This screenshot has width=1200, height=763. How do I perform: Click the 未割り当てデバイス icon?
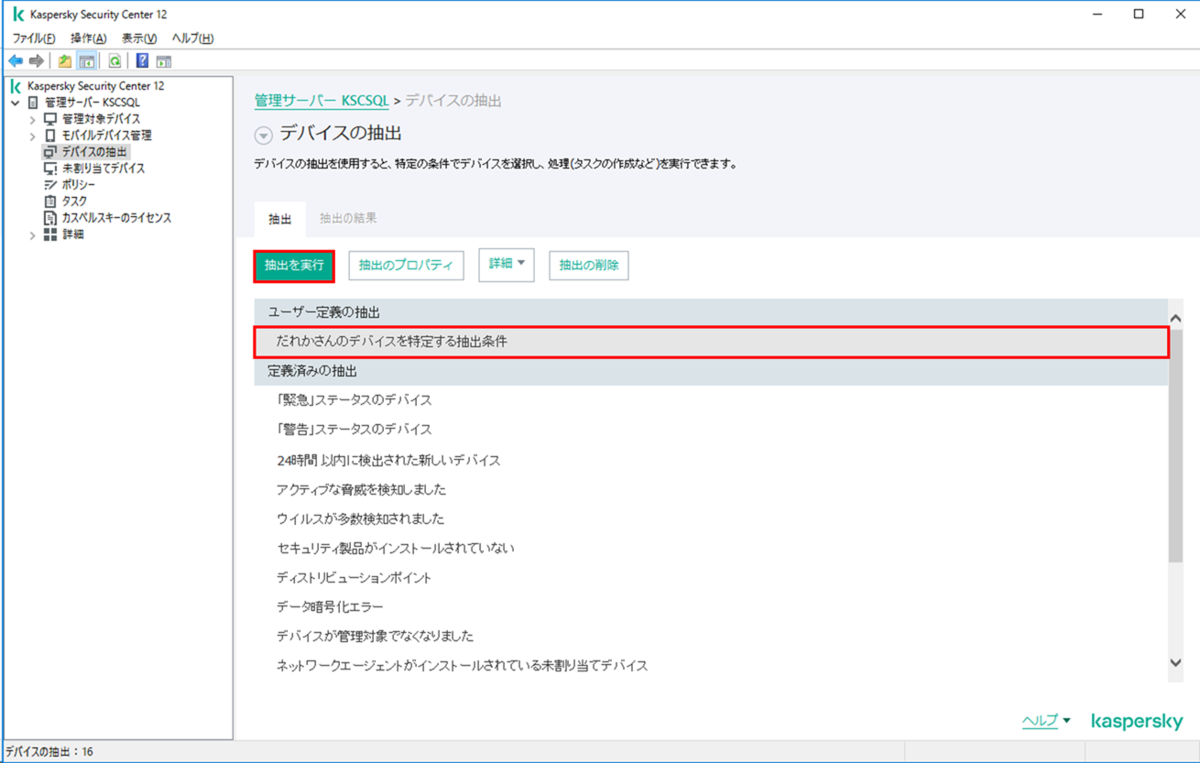50,168
